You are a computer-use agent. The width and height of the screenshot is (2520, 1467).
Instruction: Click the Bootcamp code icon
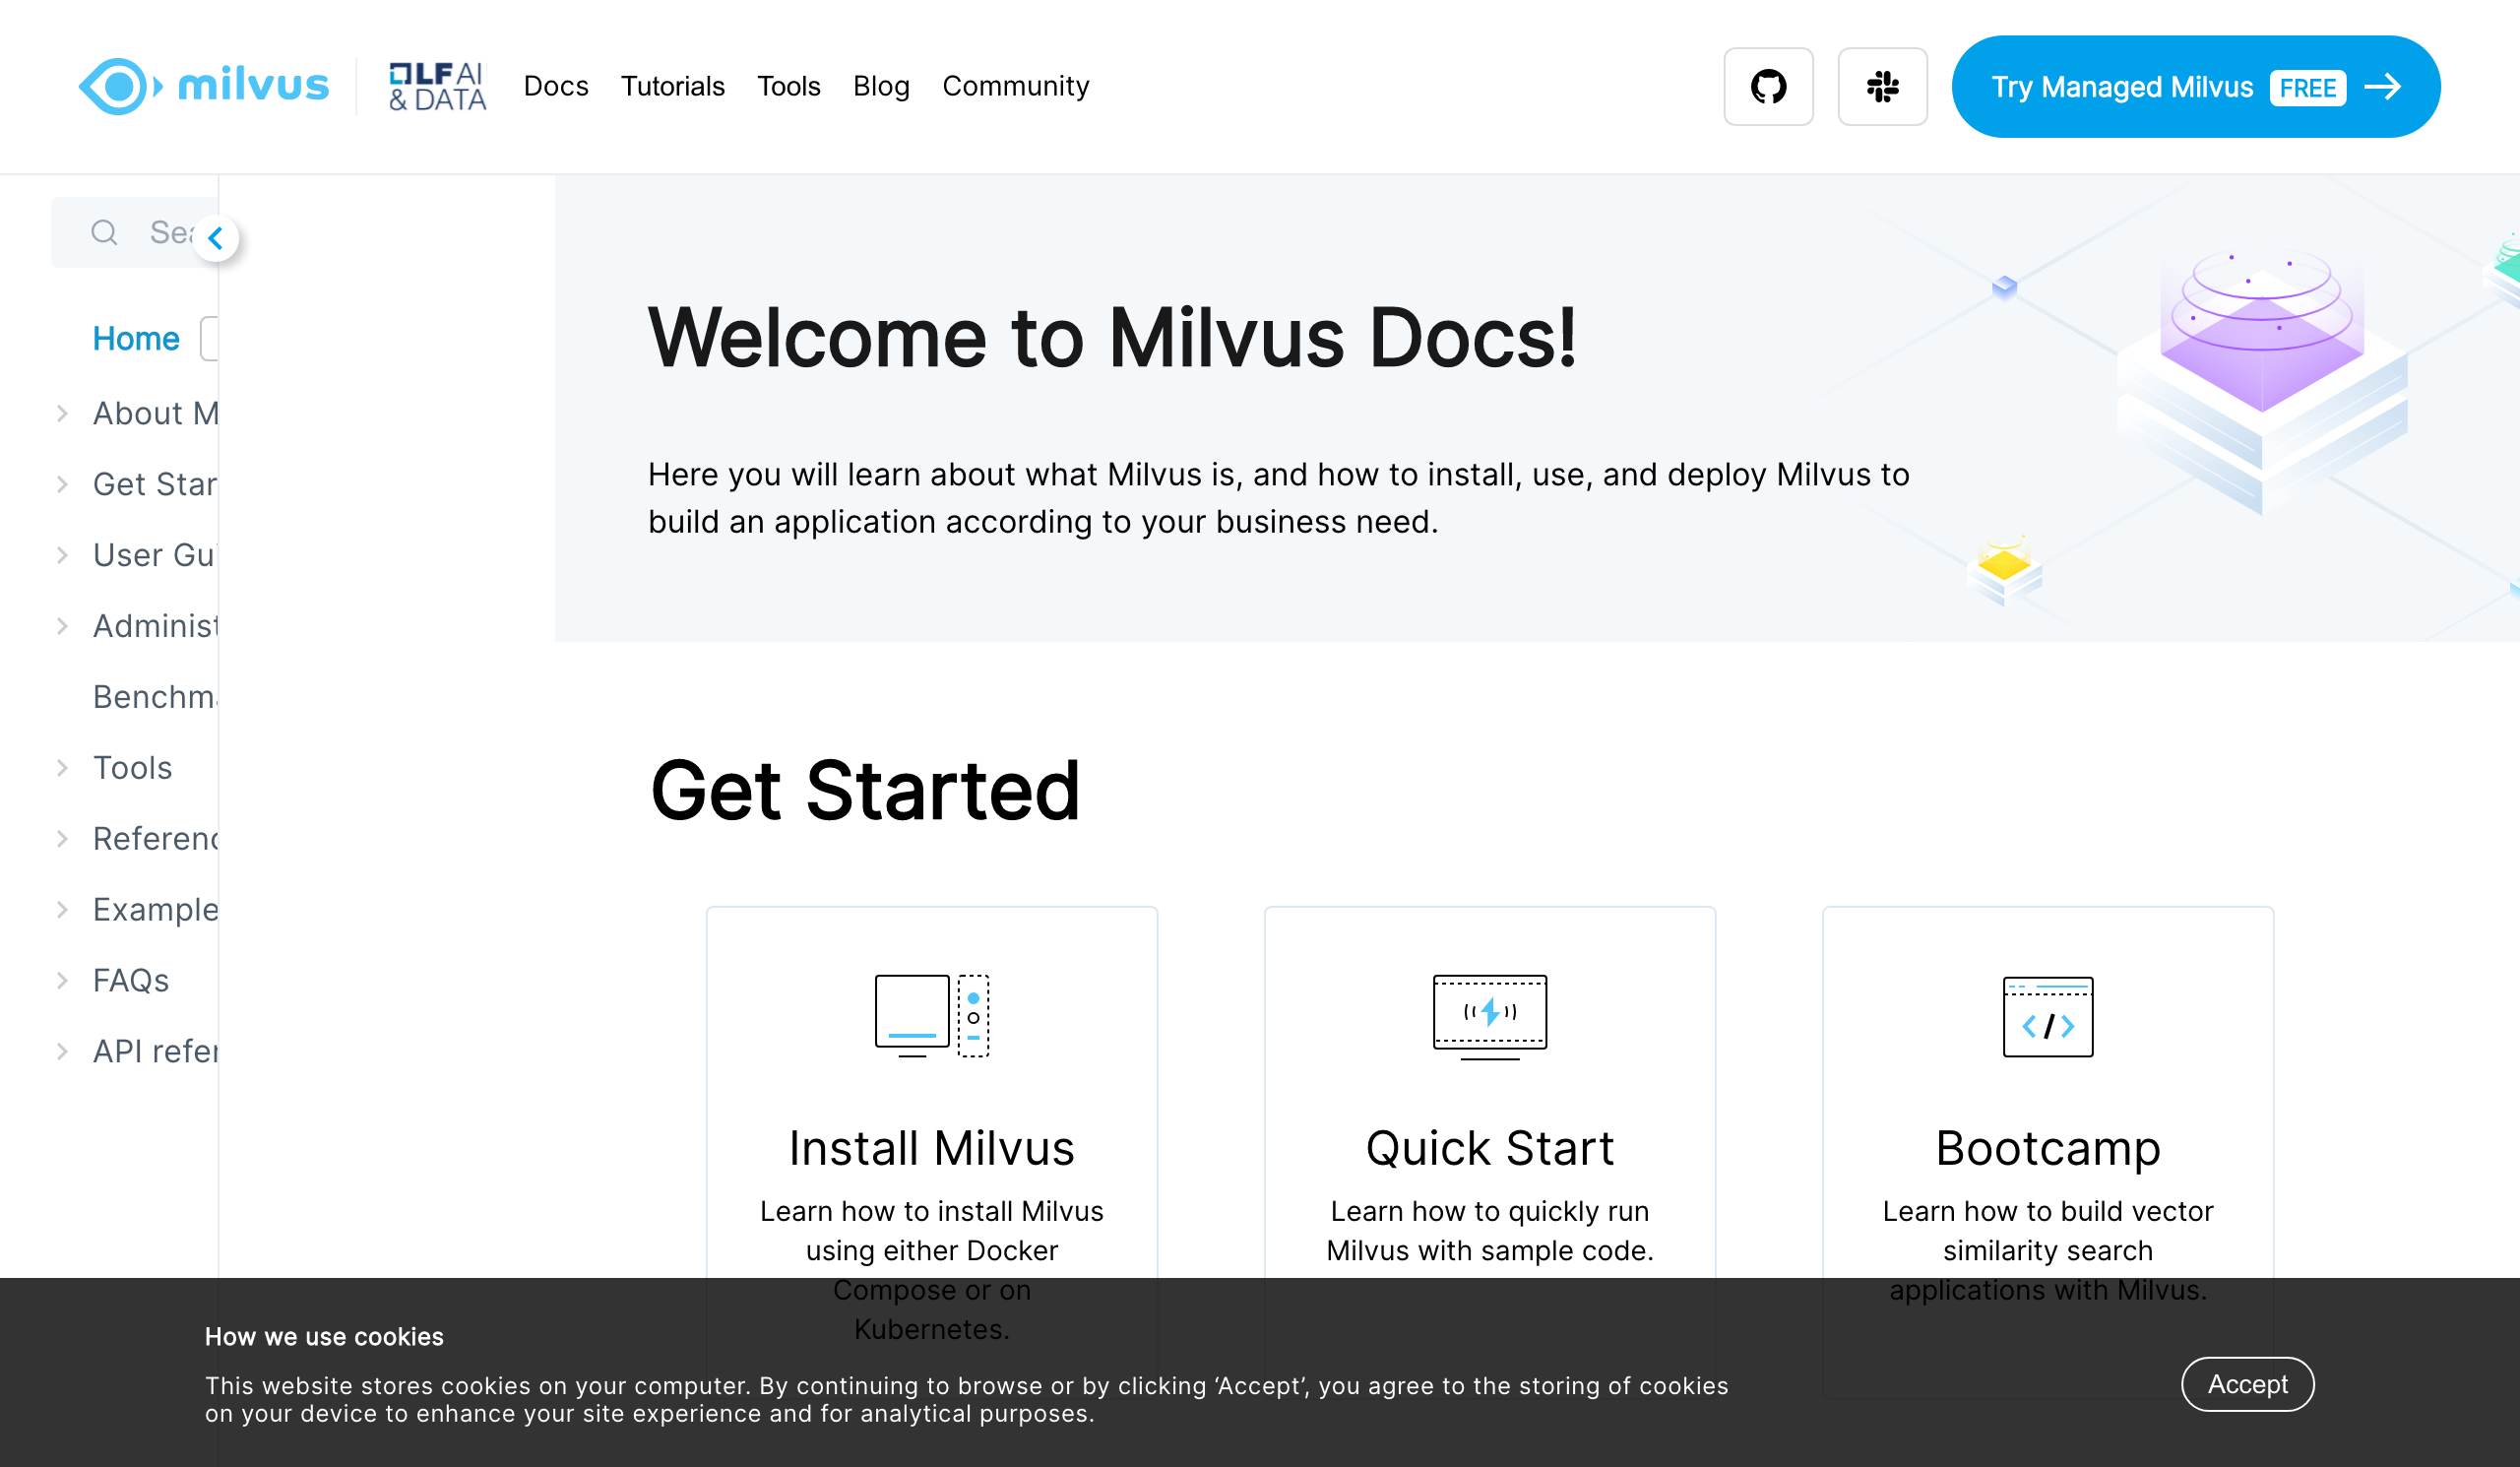point(2047,1016)
